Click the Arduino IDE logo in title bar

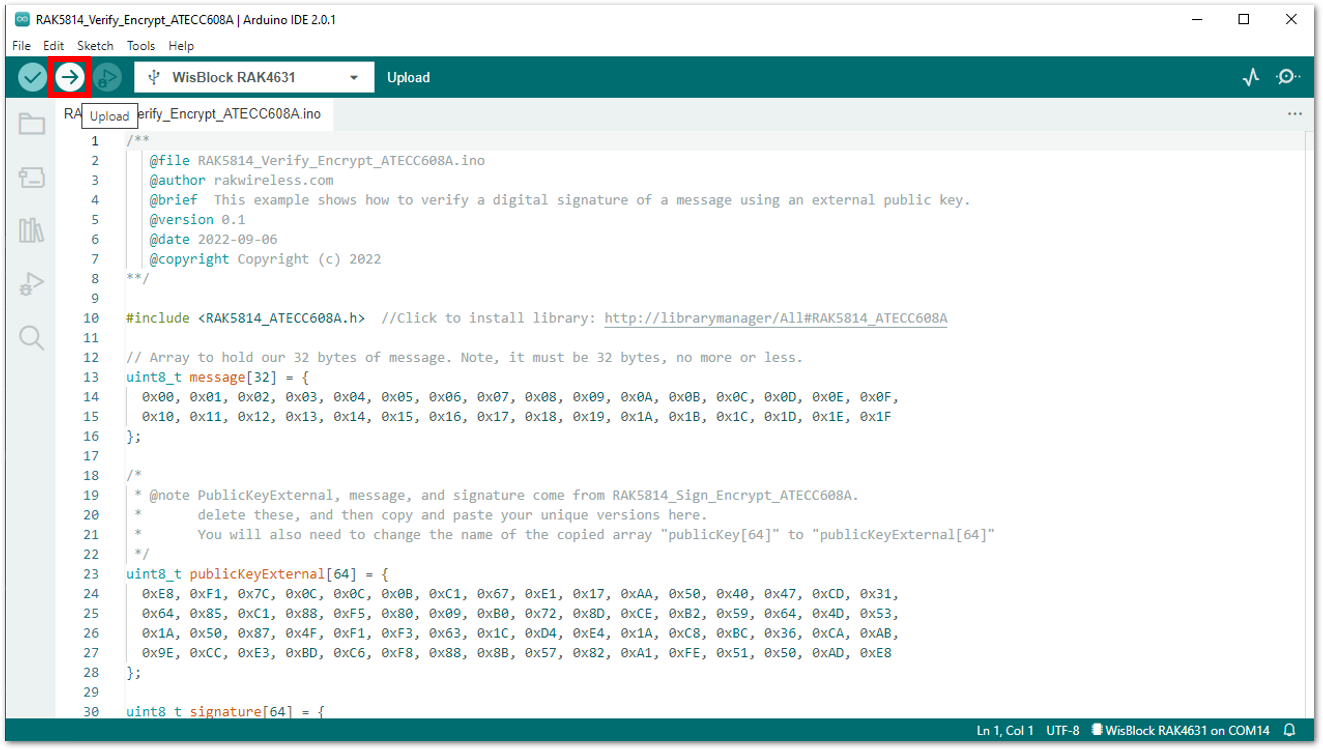(x=22, y=19)
